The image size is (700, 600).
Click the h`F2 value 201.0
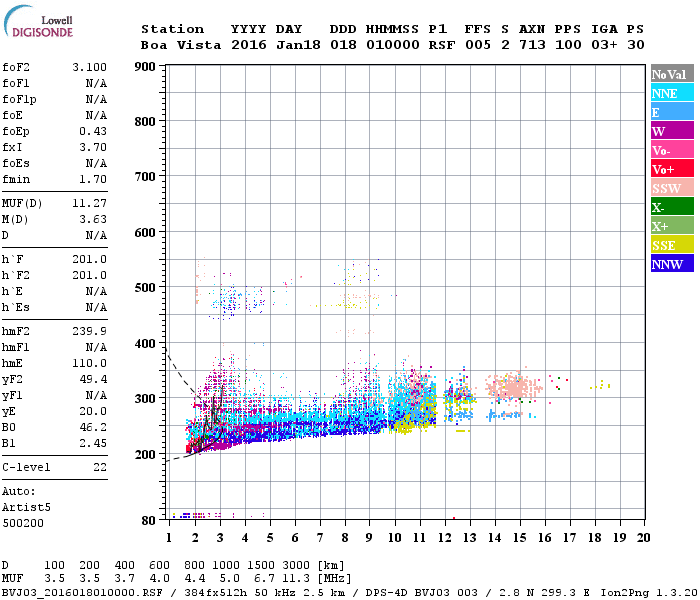coord(89,275)
